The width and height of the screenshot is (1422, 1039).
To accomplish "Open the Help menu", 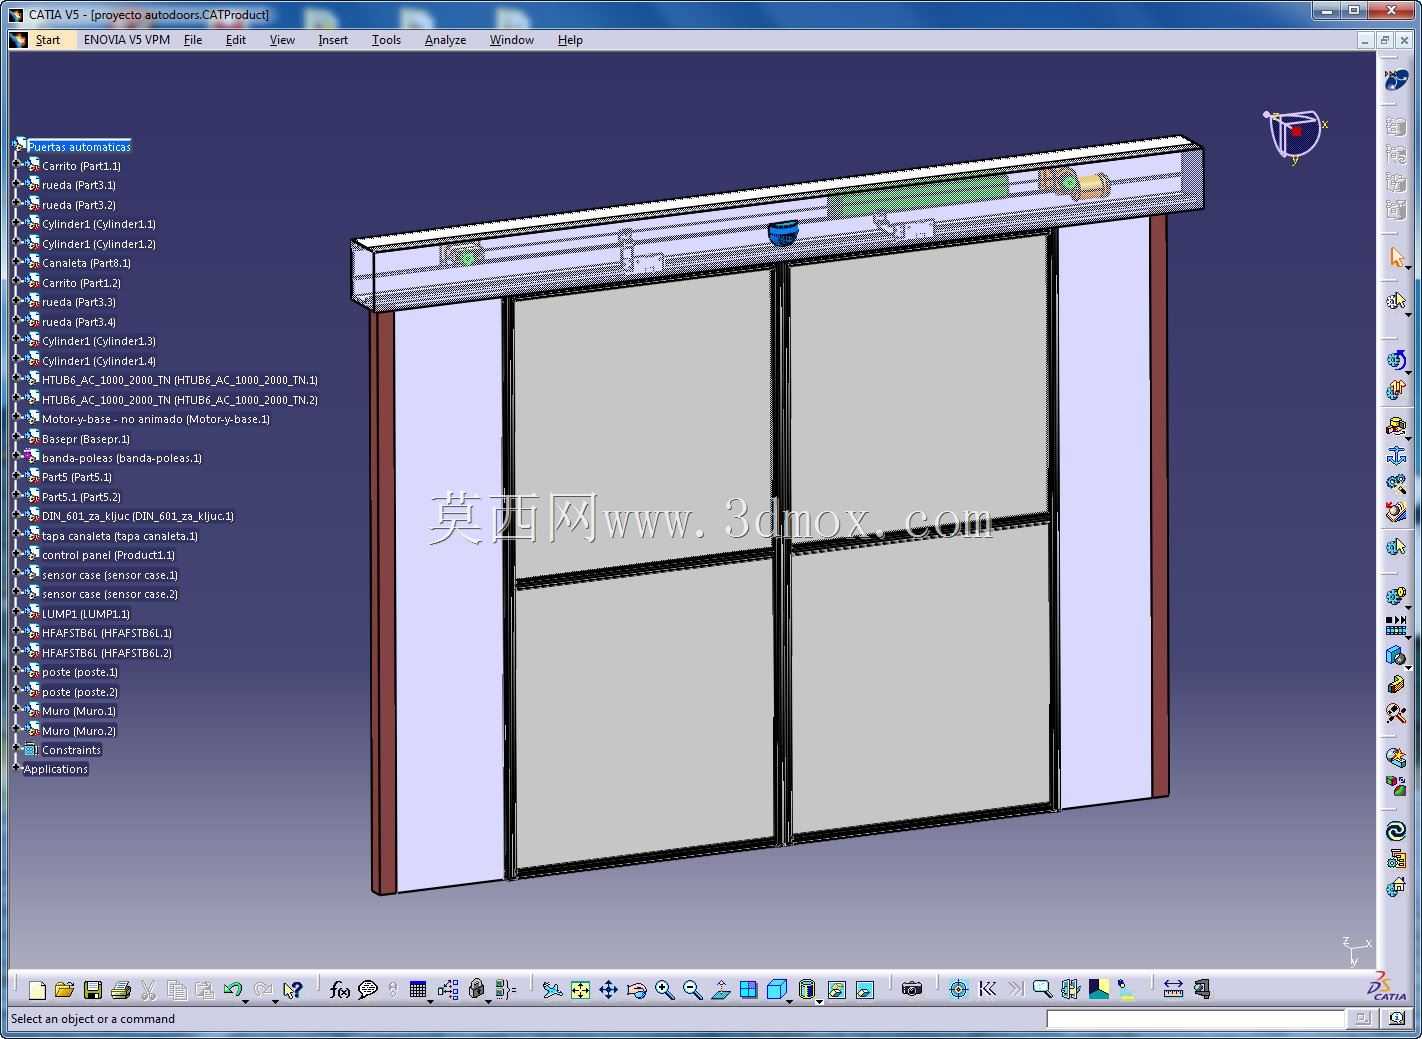I will [570, 40].
